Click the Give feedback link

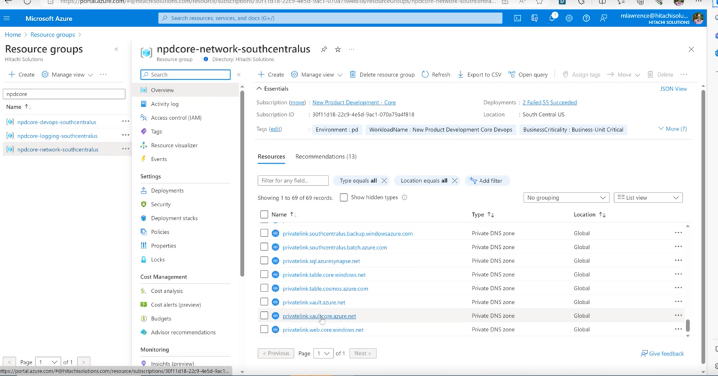click(x=663, y=354)
